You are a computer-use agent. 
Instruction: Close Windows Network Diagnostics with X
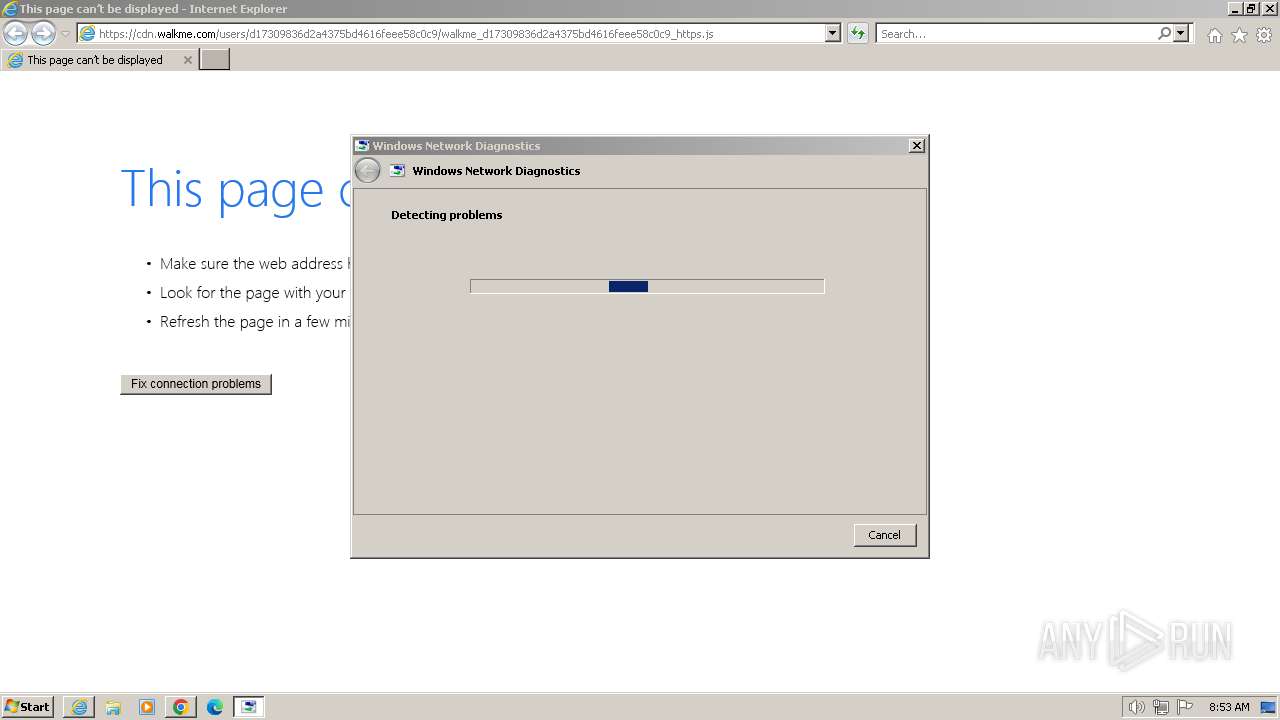(x=916, y=146)
